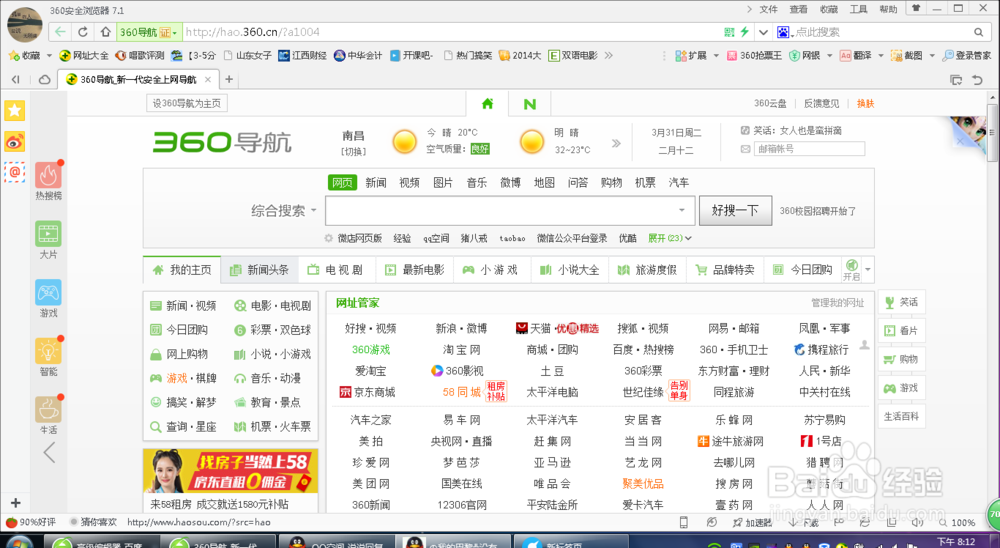Click 登录管家 login manager

(x=967, y=56)
